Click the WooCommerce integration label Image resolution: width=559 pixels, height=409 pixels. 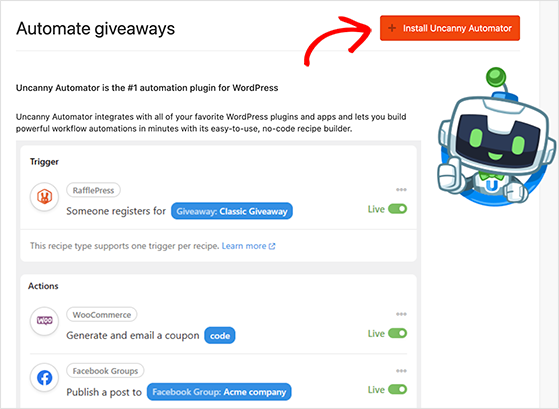point(102,315)
